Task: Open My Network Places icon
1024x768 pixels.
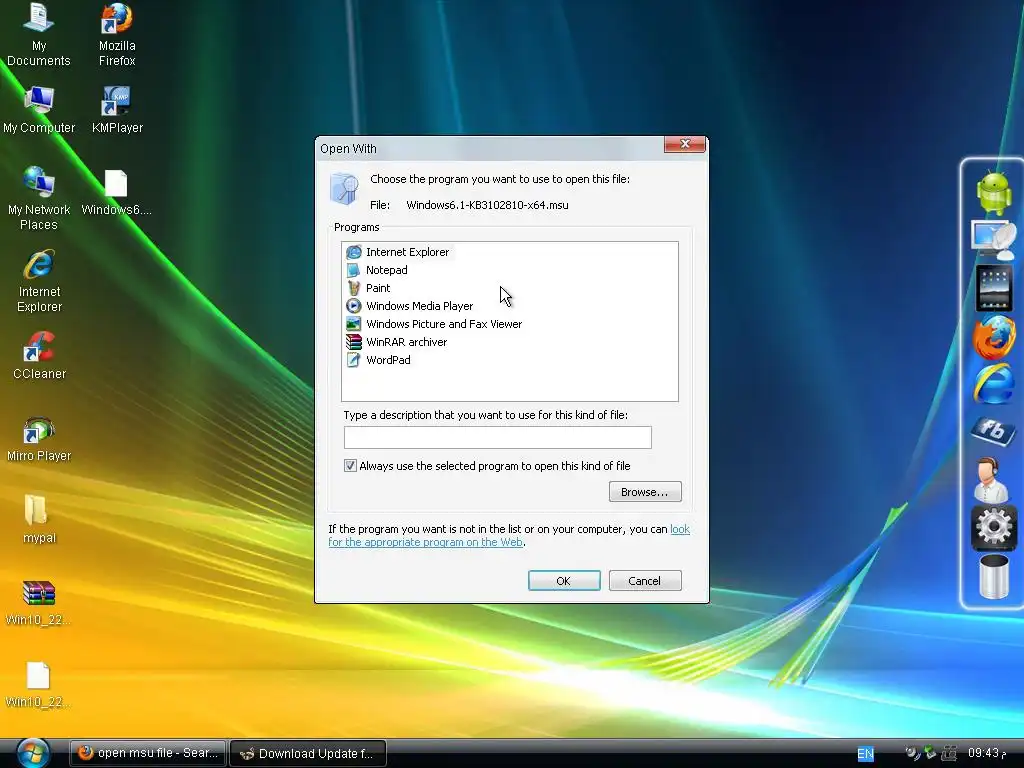Action: tap(39, 199)
